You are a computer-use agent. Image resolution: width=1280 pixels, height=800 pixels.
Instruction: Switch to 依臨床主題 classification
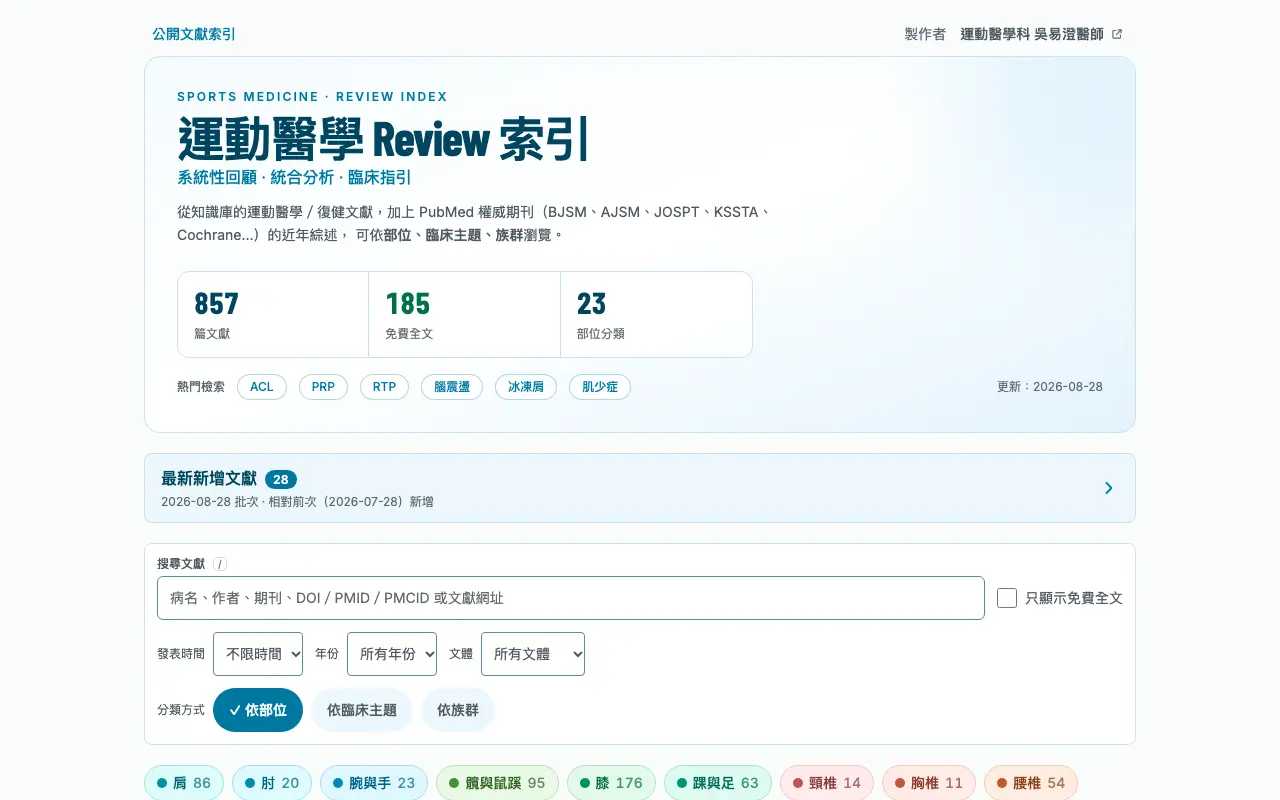pos(362,710)
